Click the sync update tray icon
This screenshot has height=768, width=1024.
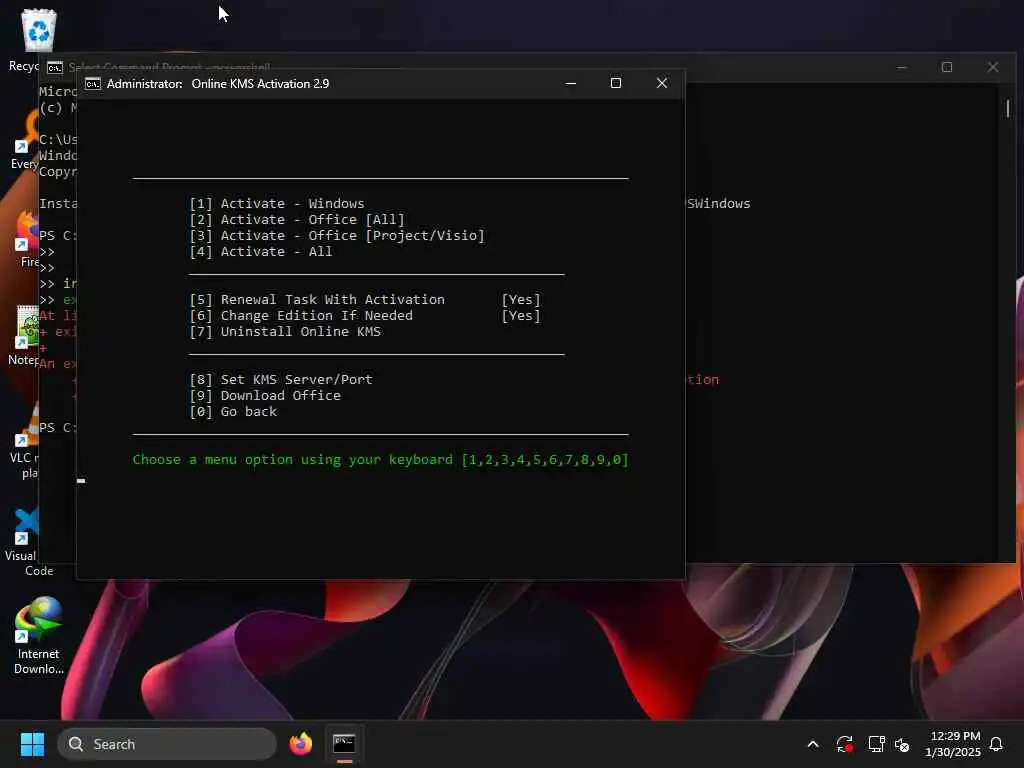pyautogui.click(x=844, y=744)
